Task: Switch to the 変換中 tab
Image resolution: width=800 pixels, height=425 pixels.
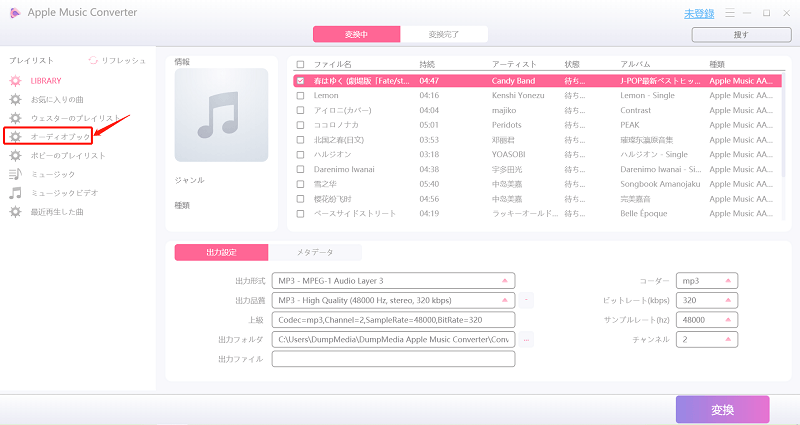Action: coord(357,34)
